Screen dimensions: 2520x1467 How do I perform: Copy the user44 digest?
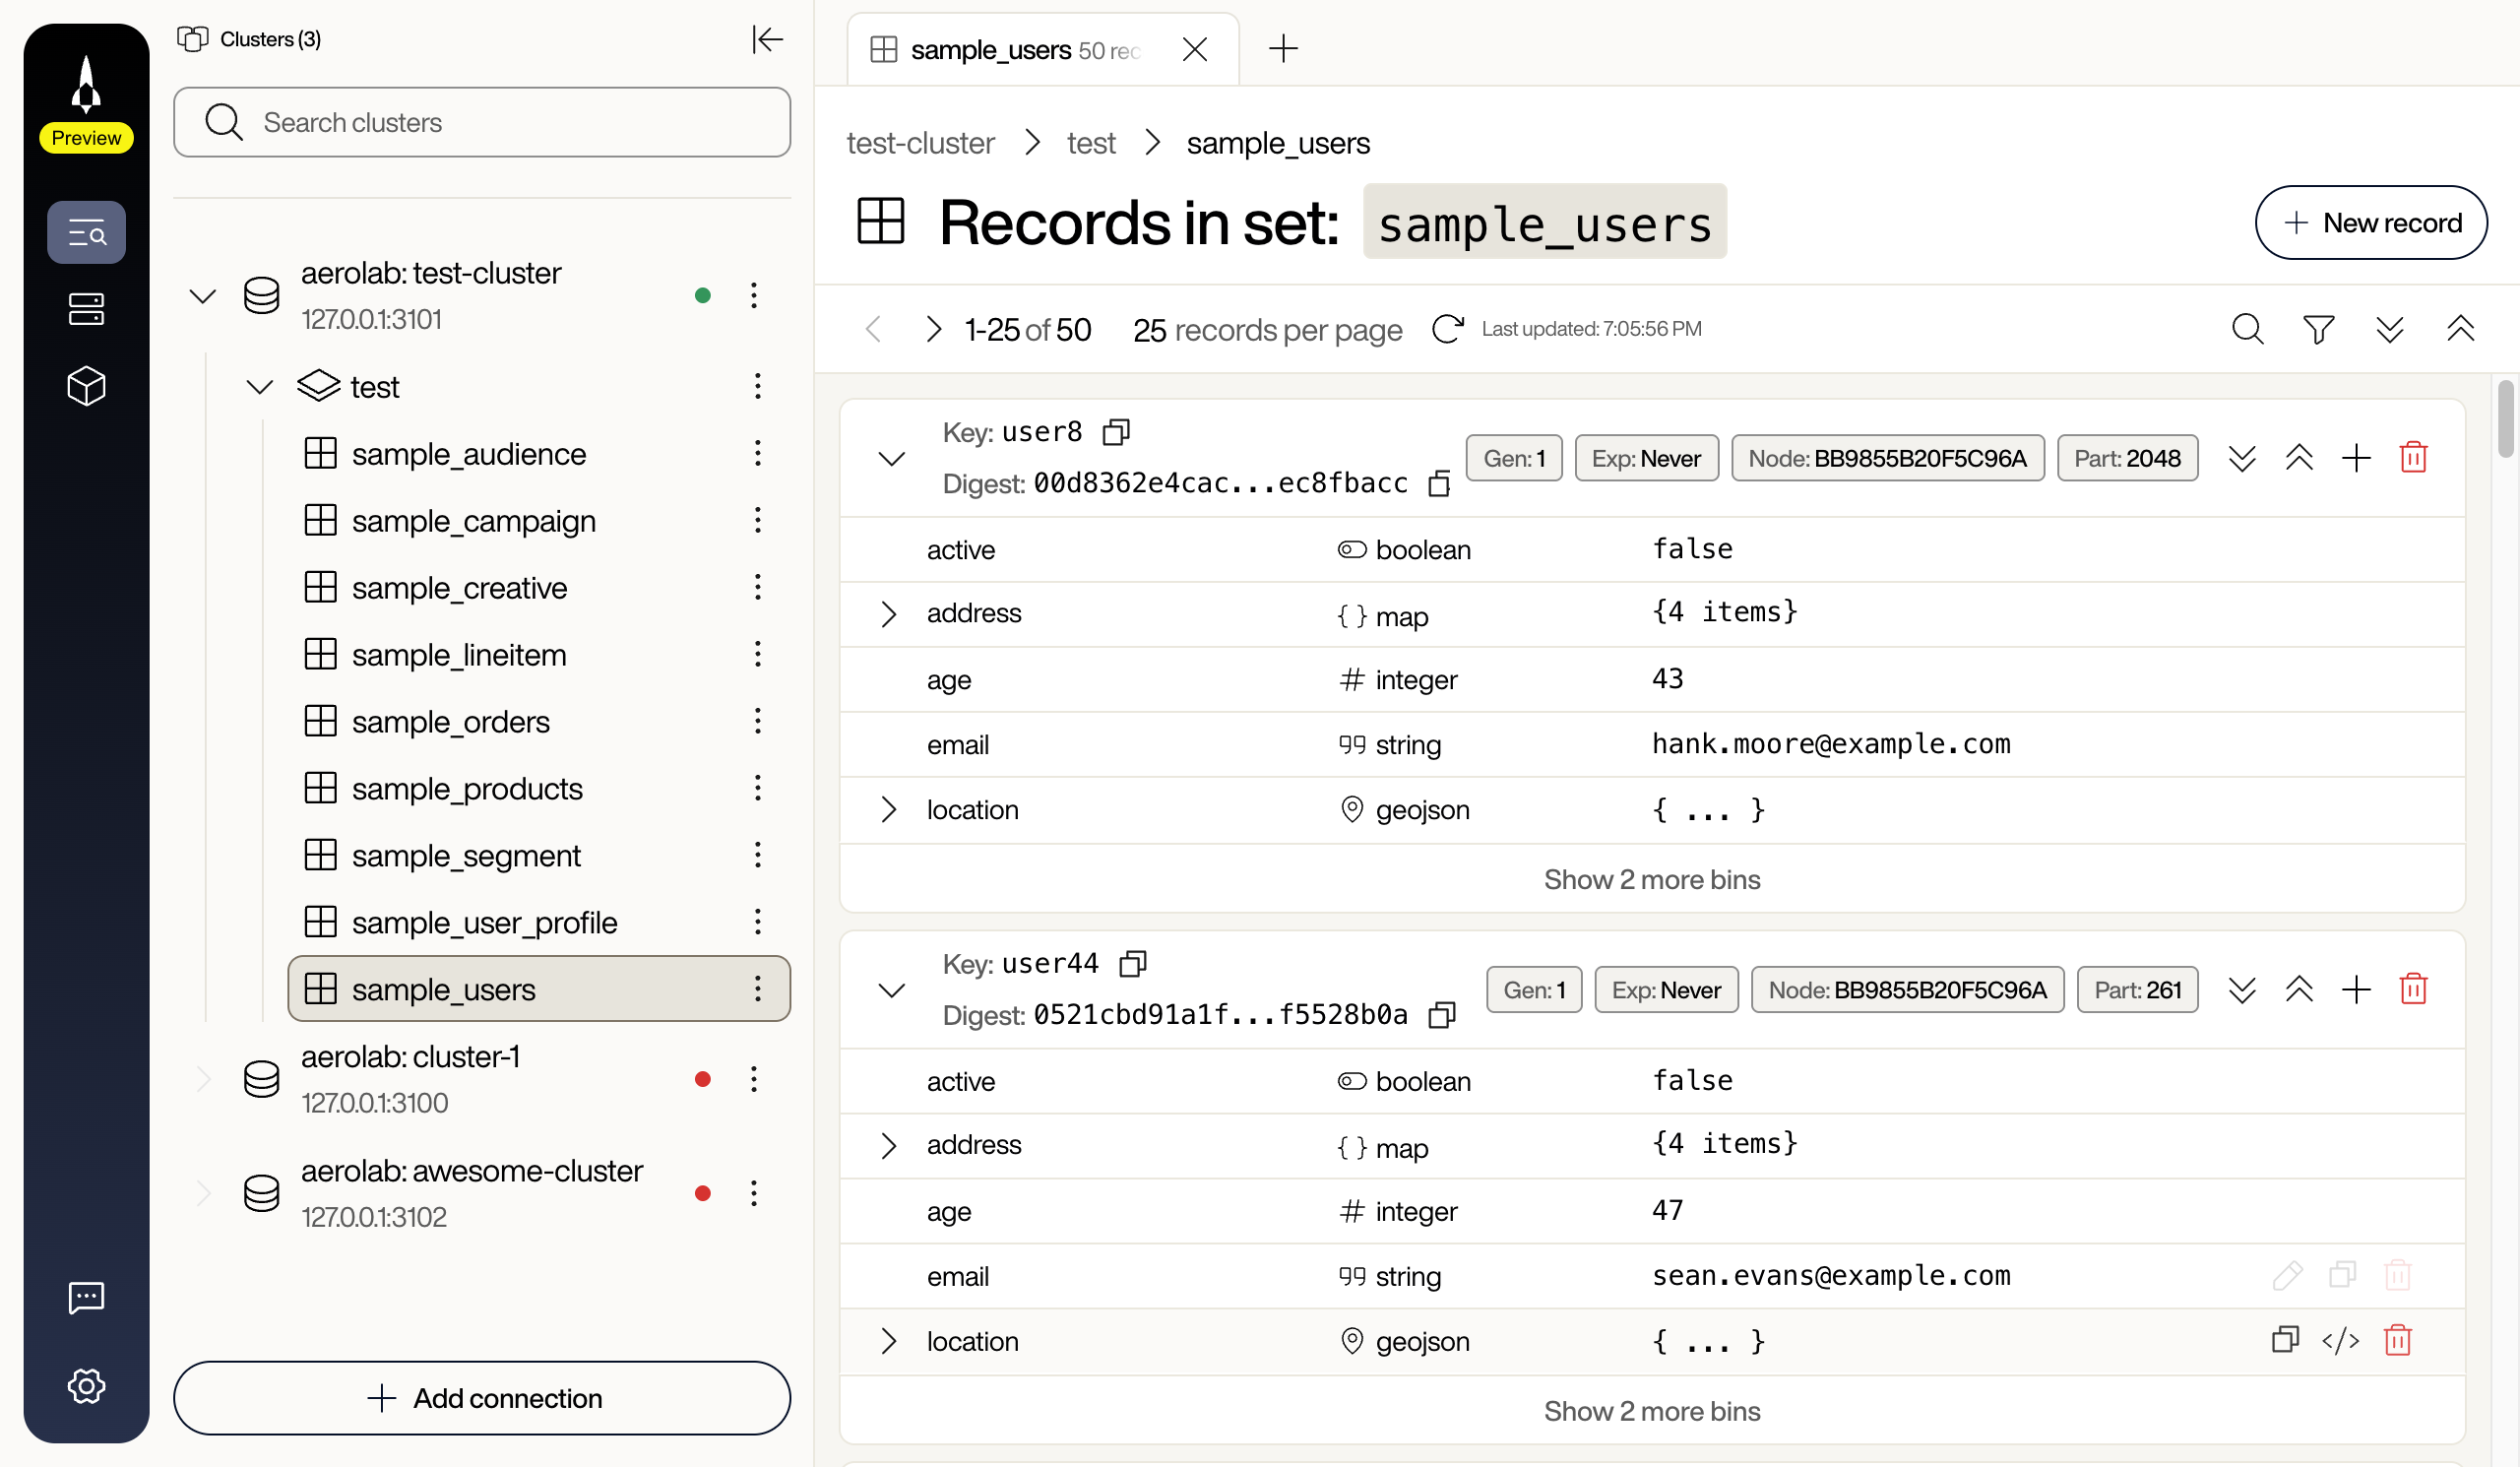(x=1442, y=1015)
